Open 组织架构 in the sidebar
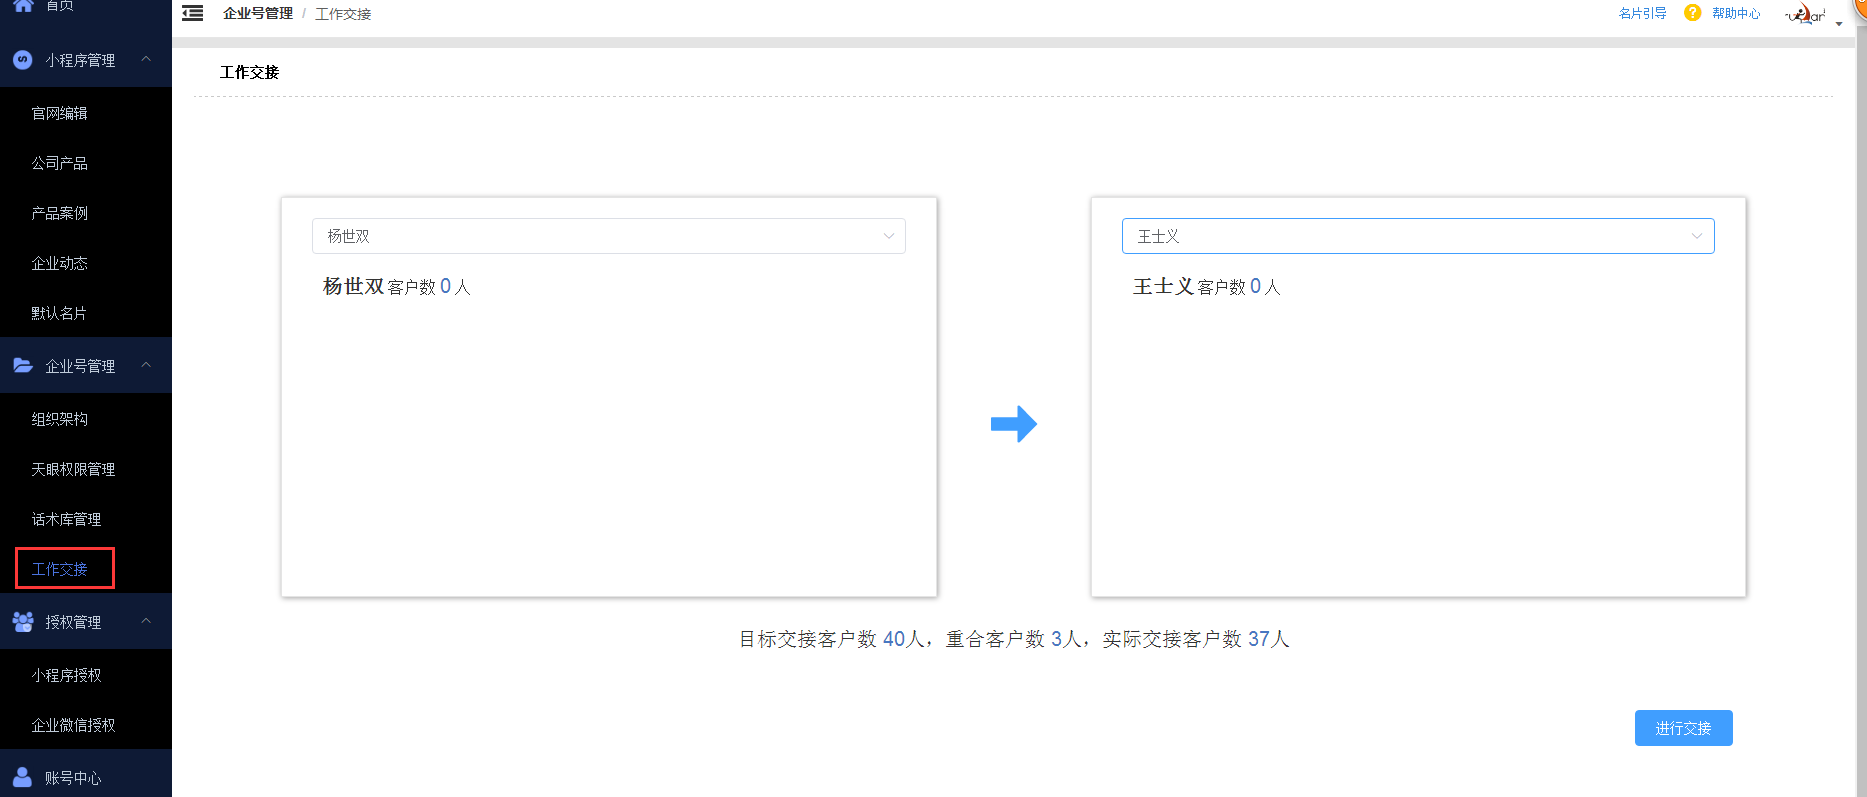1867x797 pixels. [60, 419]
